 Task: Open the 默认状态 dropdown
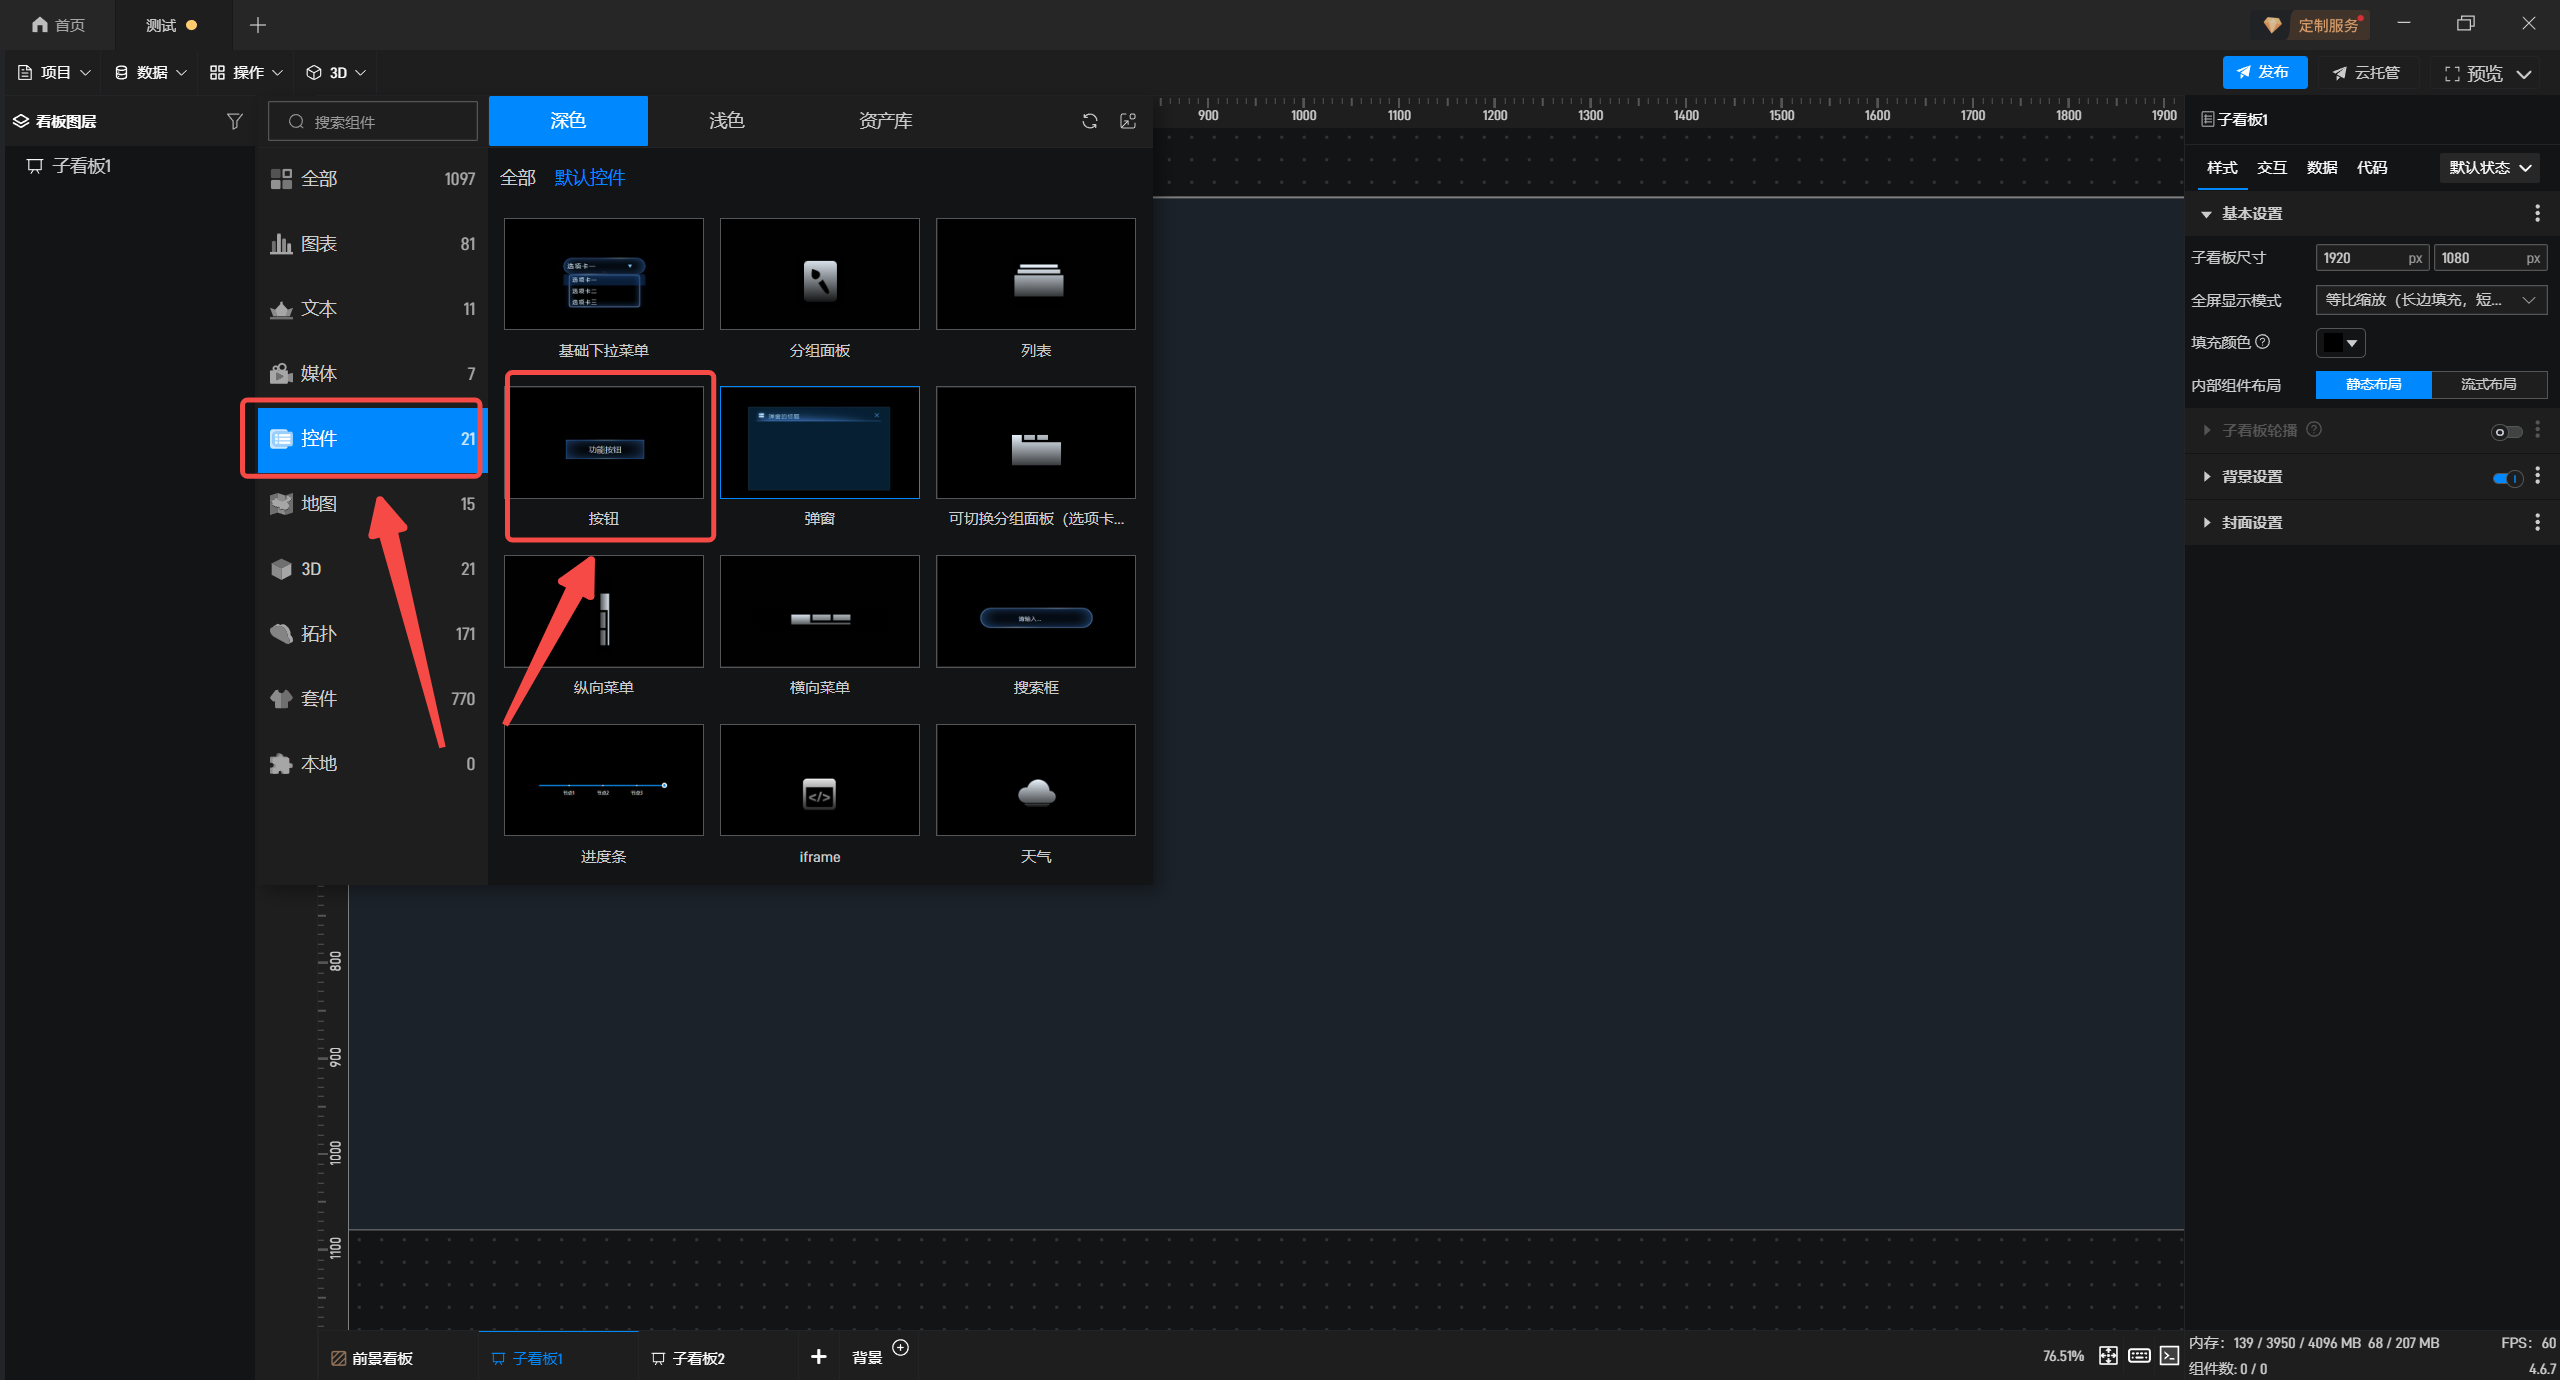pyautogui.click(x=2489, y=168)
